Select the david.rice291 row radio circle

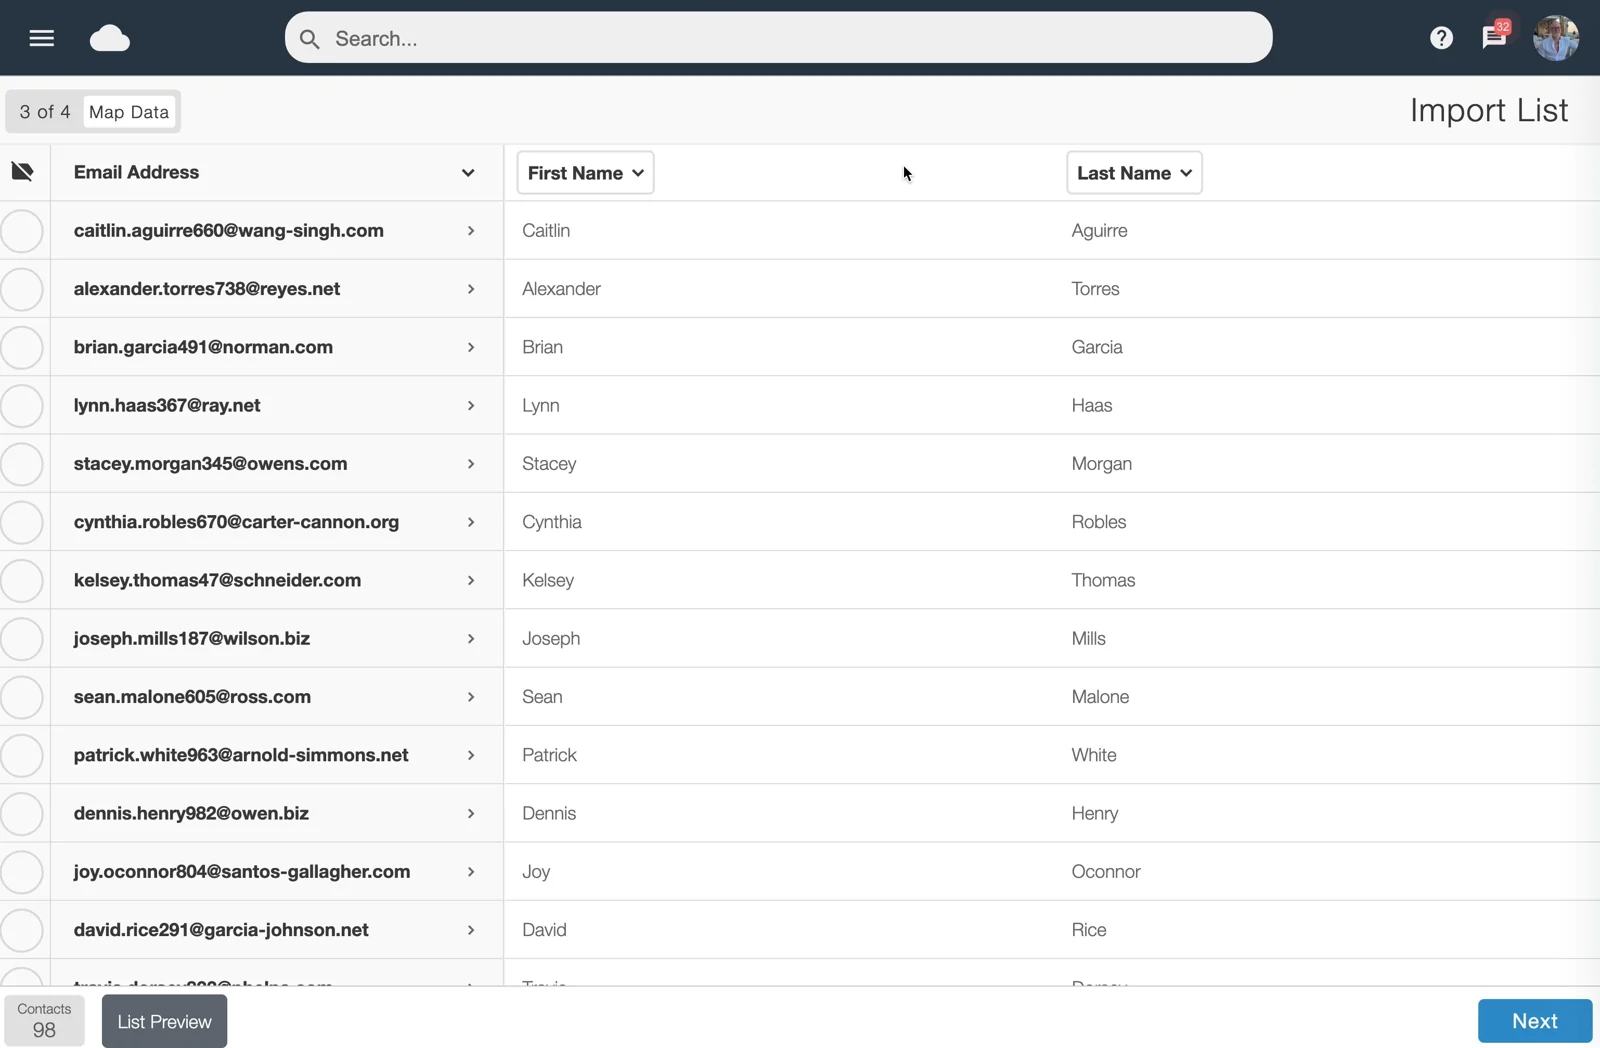(x=22, y=931)
